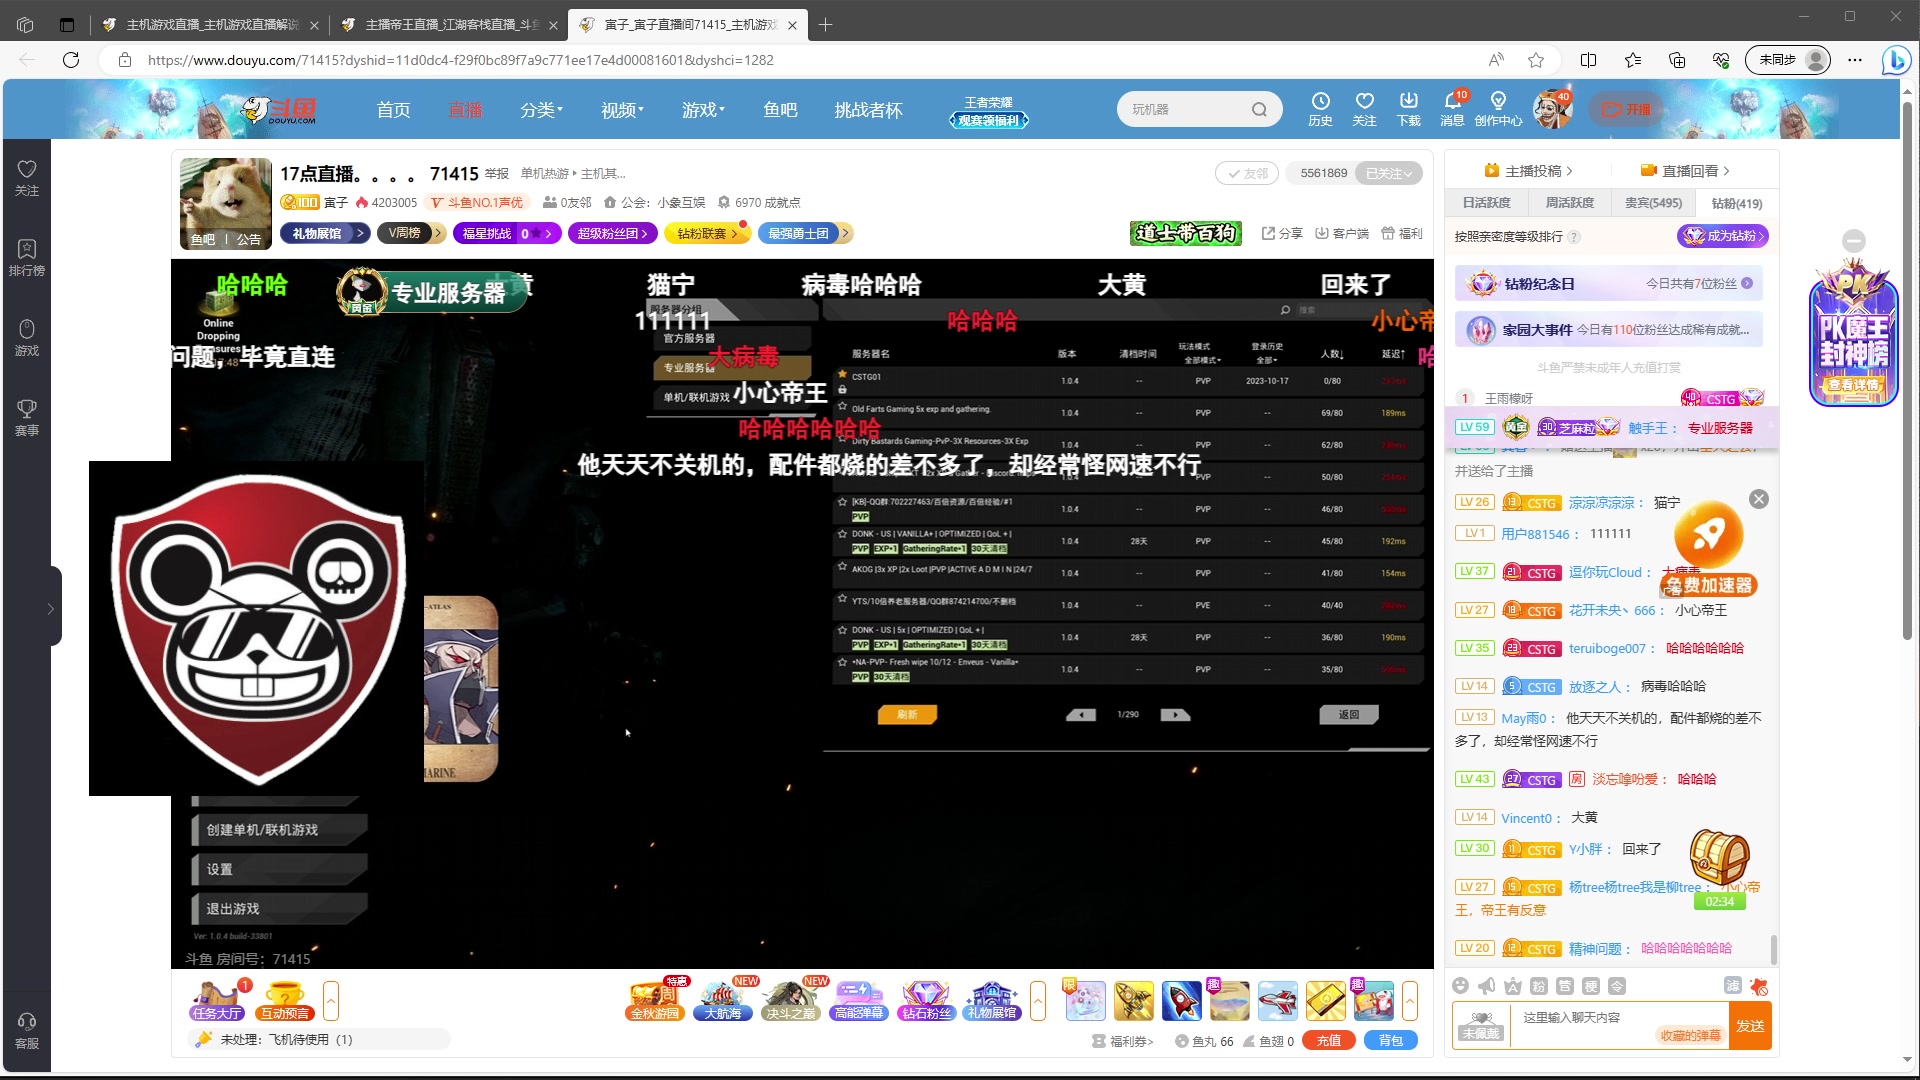Click the 充值 recharge button
1920x1080 pixels.
tap(1330, 1040)
